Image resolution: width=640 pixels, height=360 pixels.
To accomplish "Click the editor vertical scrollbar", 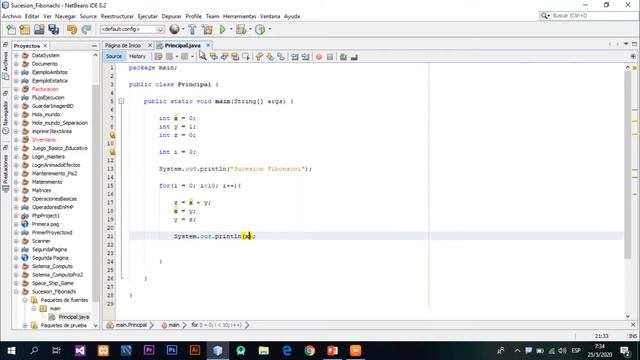I will click(x=628, y=165).
